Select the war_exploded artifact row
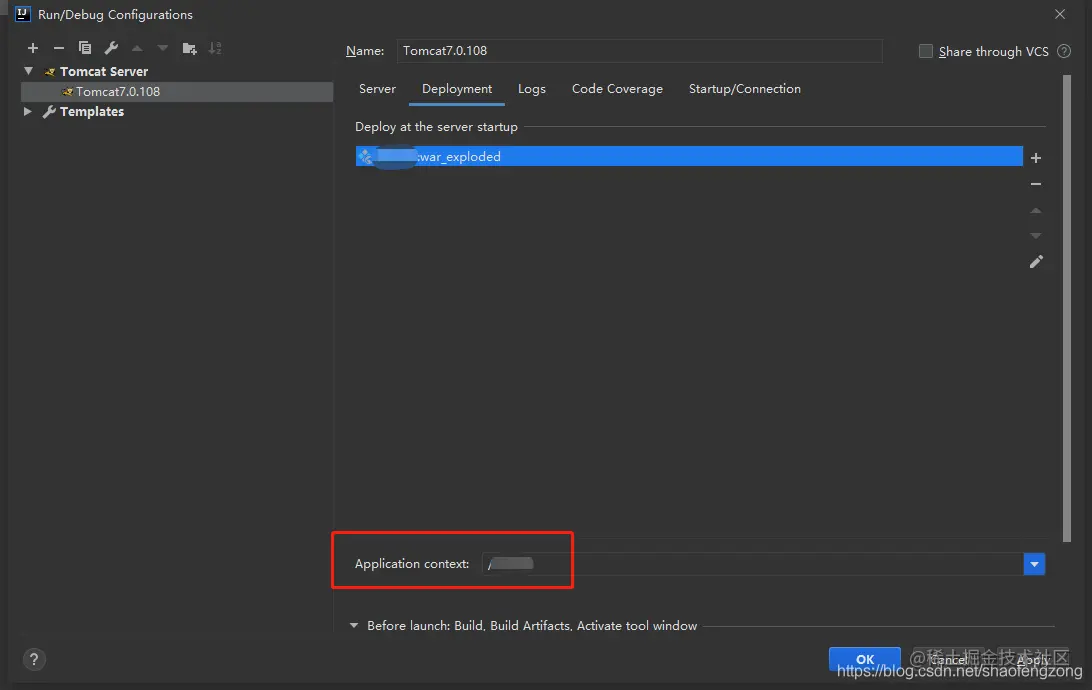The image size is (1092, 690). (689, 156)
